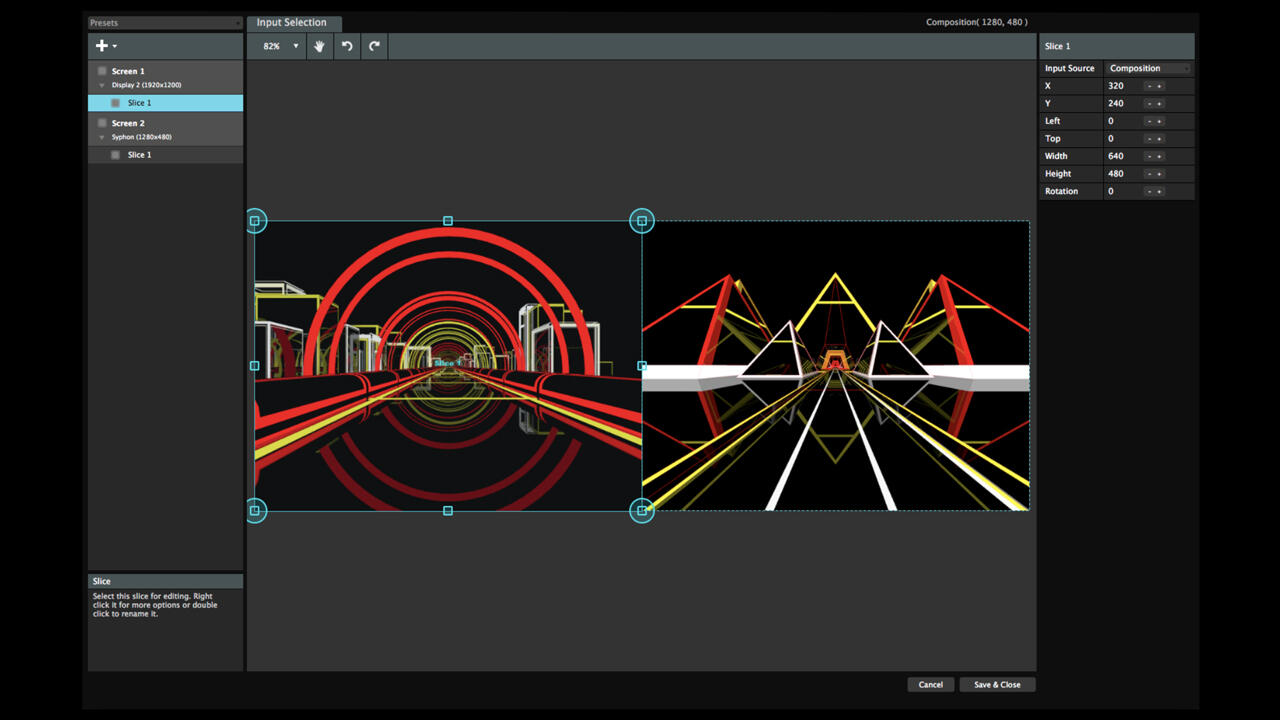
Task: Collapse the Display 2 (1920x1200) triangle
Action: pyautogui.click(x=102, y=86)
